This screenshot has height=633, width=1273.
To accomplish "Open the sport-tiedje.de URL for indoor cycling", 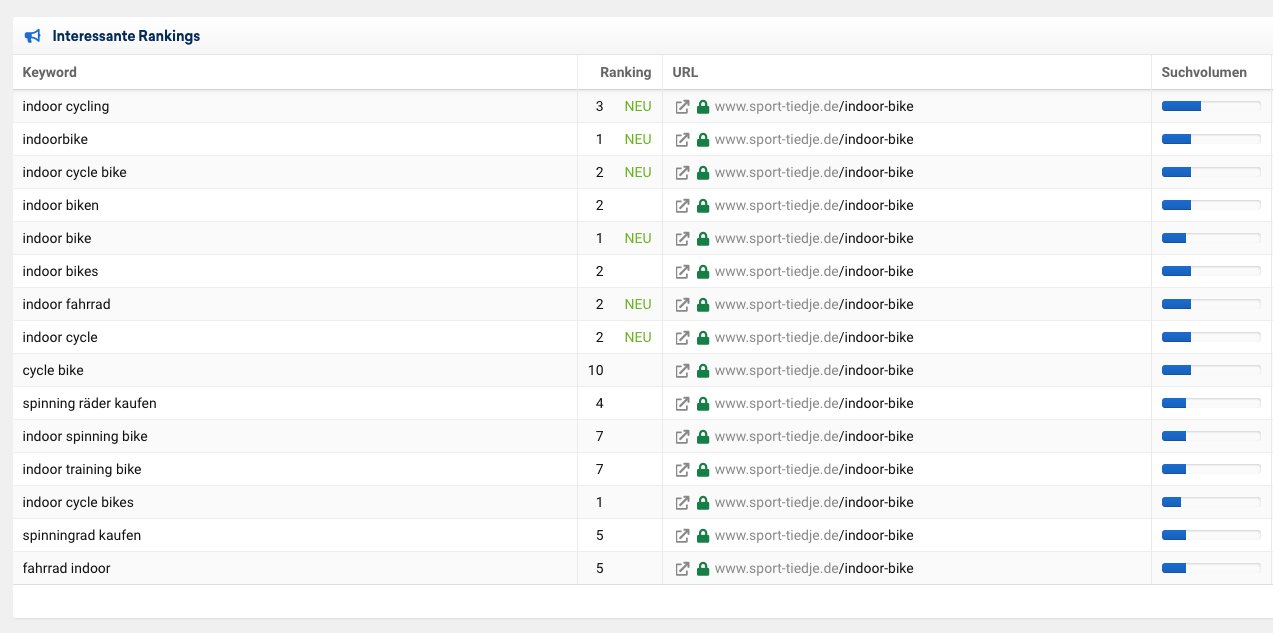I will (x=814, y=106).
